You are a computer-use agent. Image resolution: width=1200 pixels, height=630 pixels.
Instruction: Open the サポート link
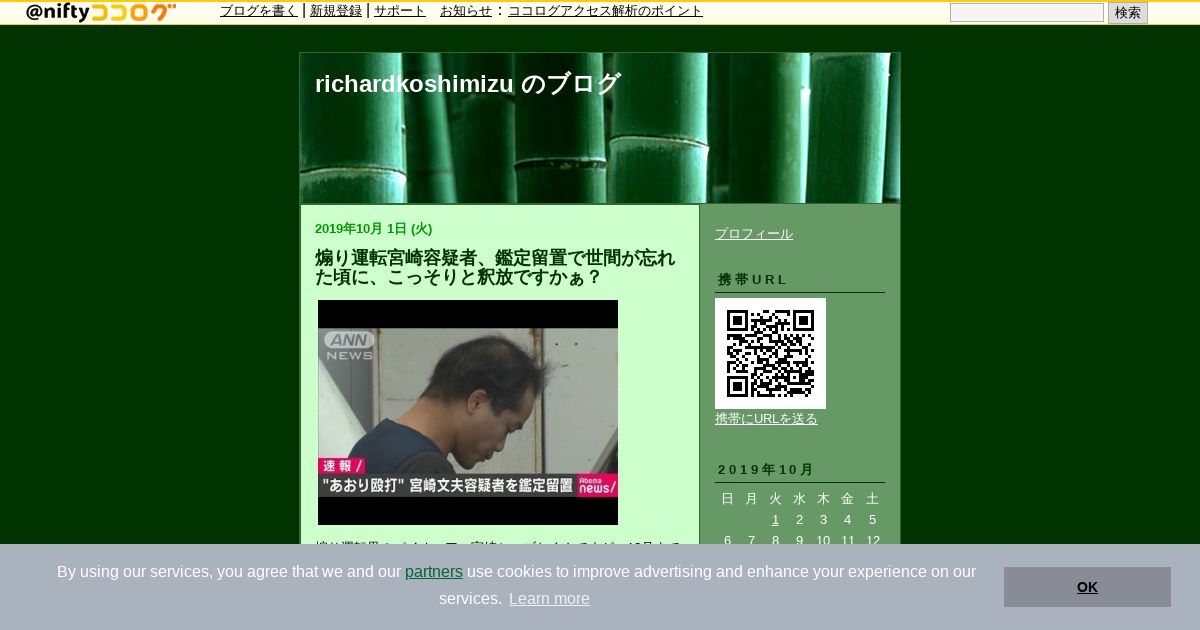click(400, 11)
